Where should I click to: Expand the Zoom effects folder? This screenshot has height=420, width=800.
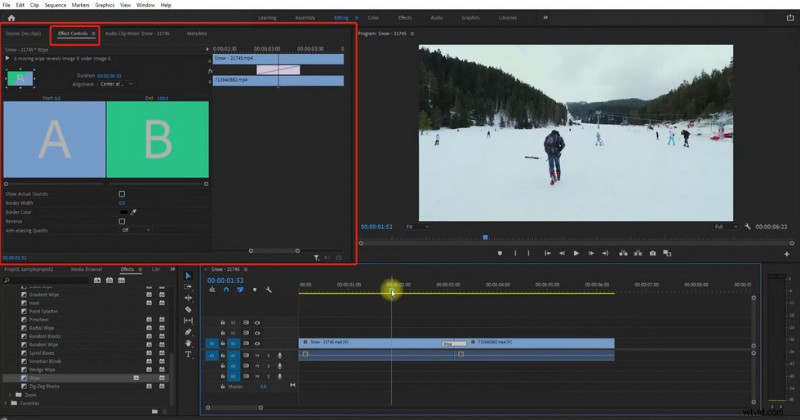click(x=10, y=395)
